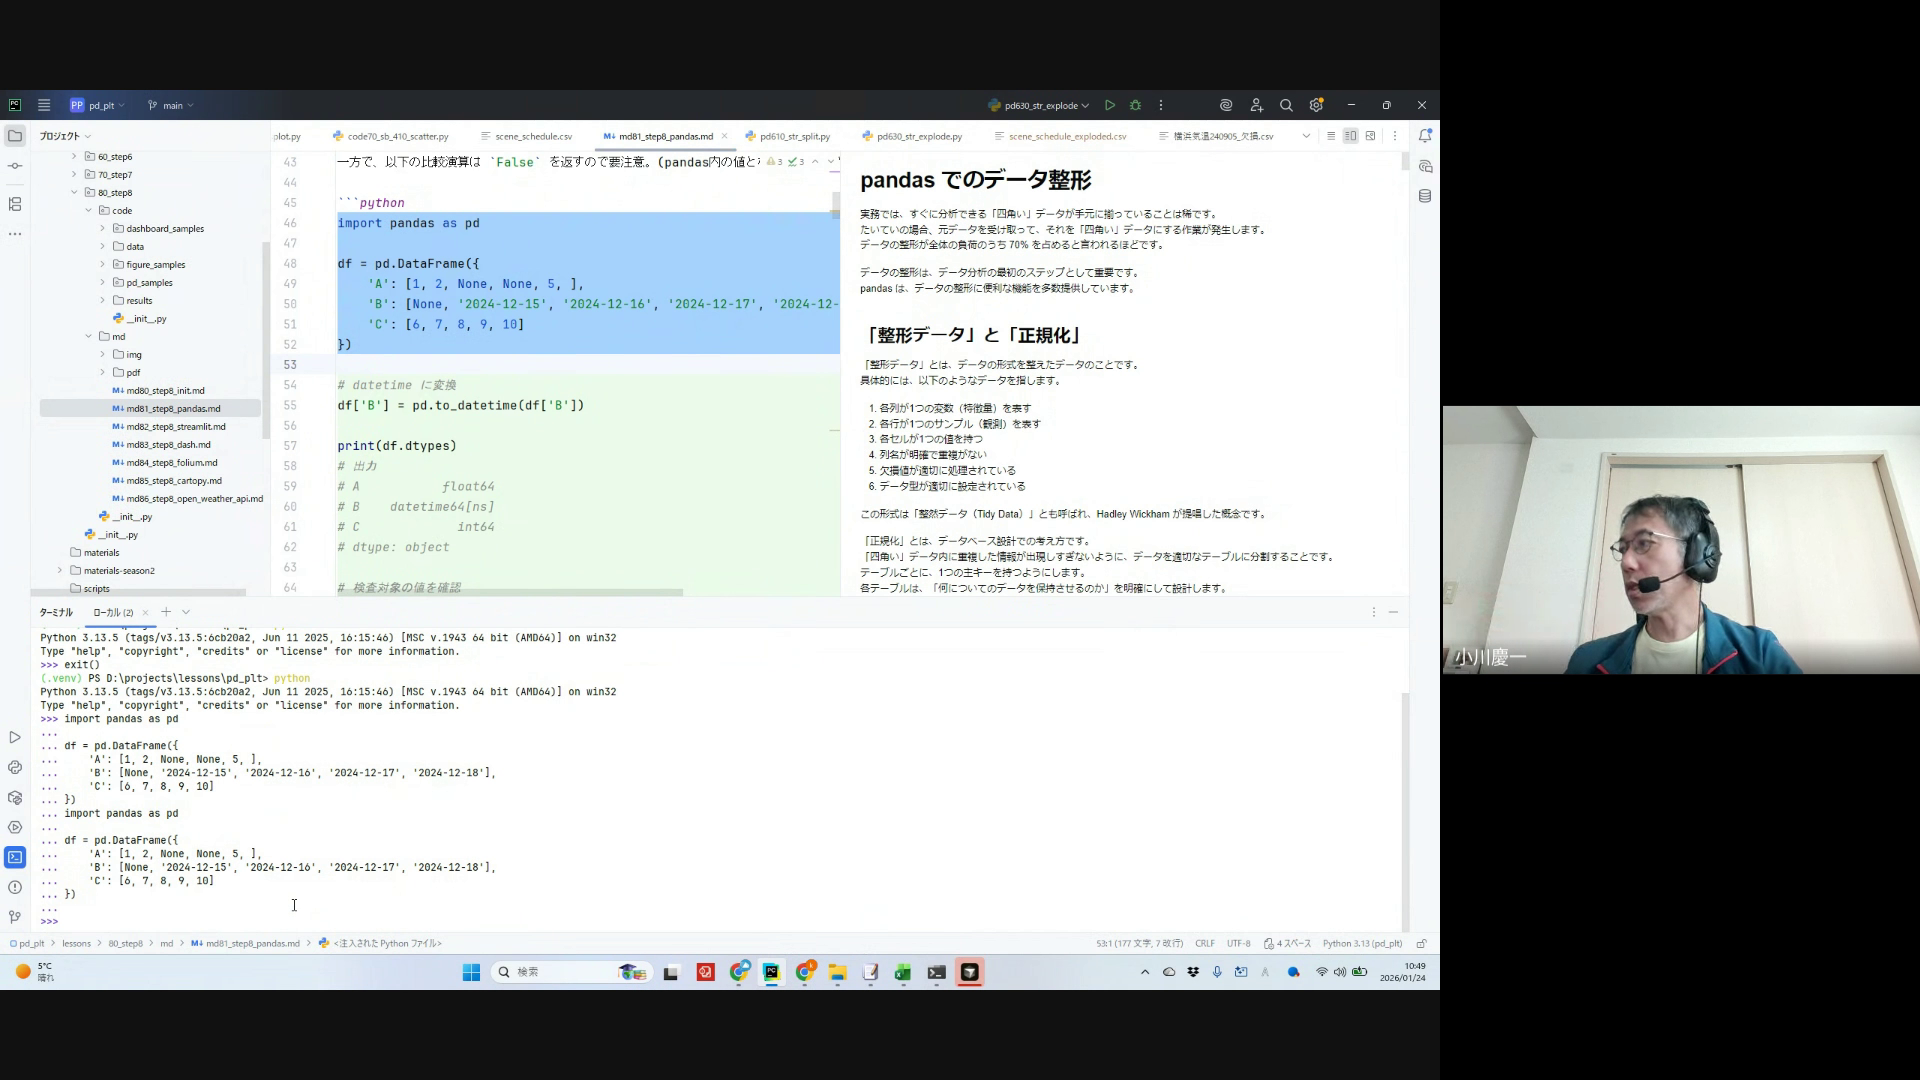Viewport: 1920px width, 1080px height.
Task: Switch to preview-only view mode
Action: pyautogui.click(x=1370, y=136)
